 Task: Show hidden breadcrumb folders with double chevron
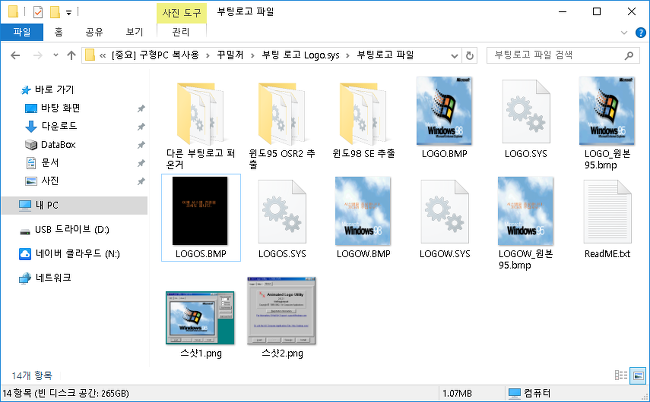103,56
